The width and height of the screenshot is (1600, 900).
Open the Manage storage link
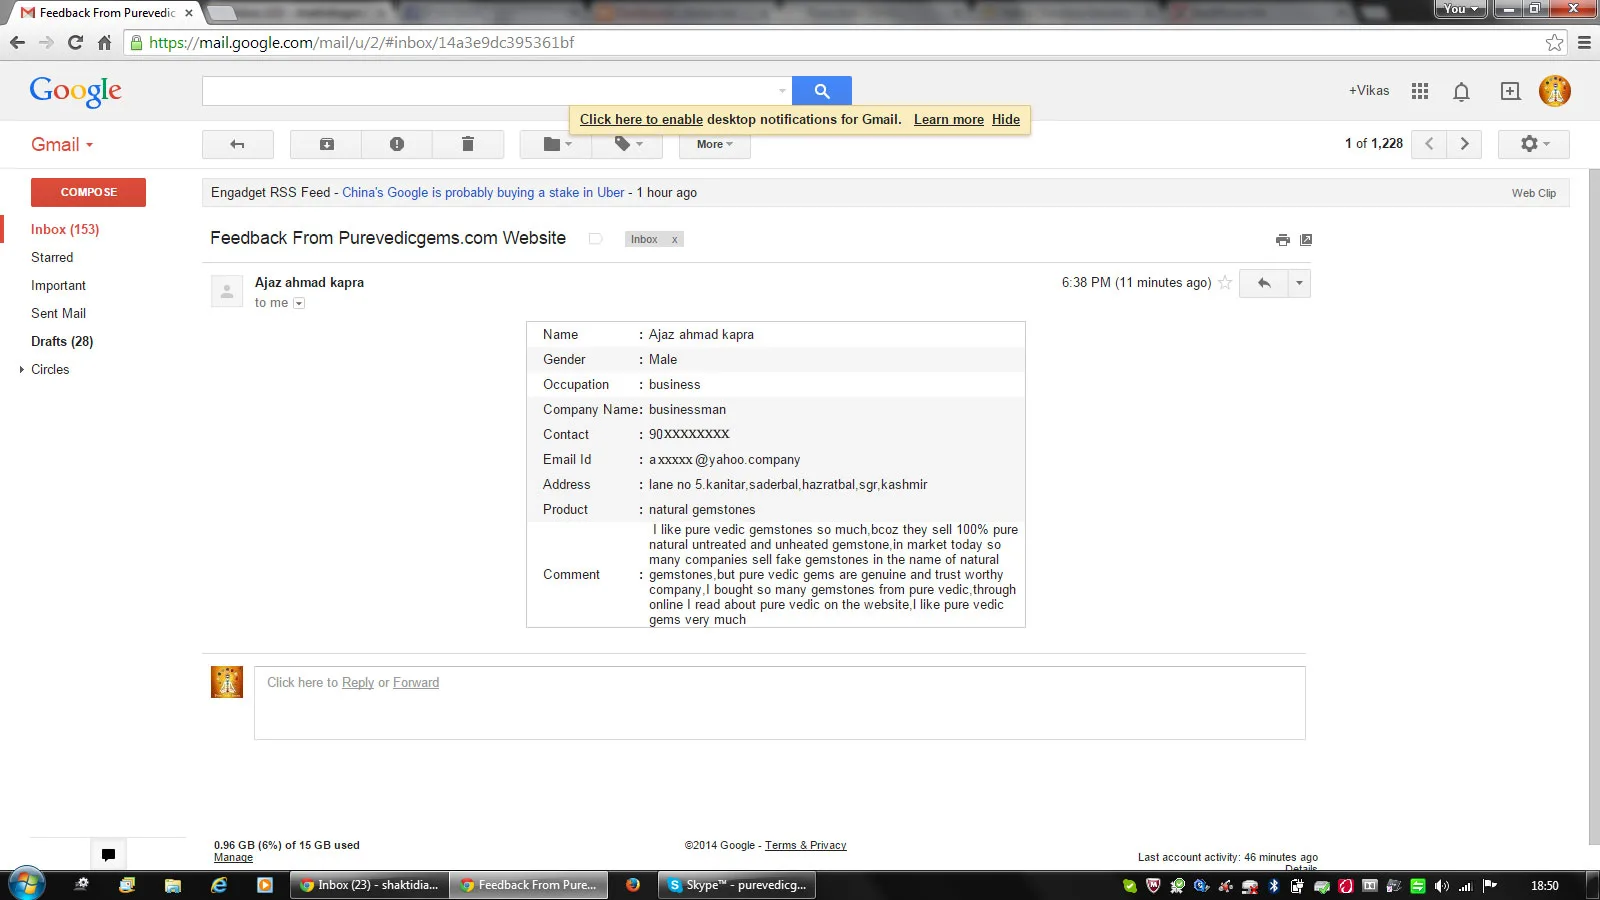click(233, 857)
